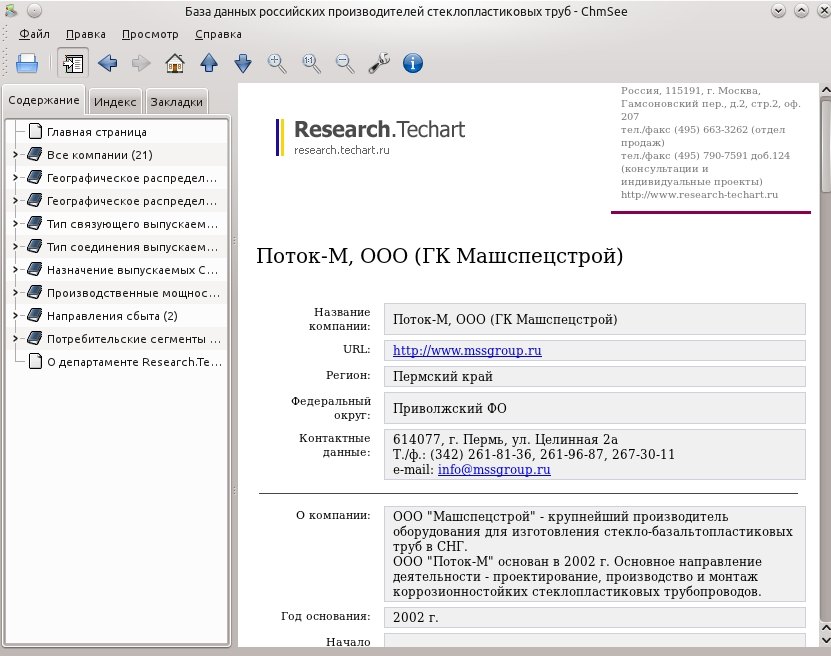The image size is (831, 656).
Task: Zoom out with magnifier minus icon
Action: tap(345, 64)
